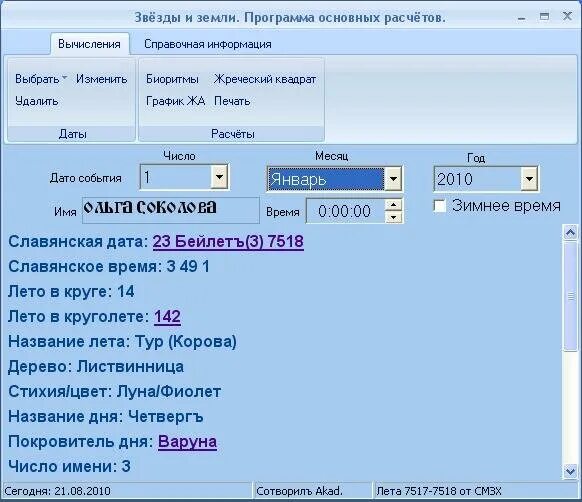Click scrollbar up arrow in results
Screen dimensions: 582x502
pos(570,232)
